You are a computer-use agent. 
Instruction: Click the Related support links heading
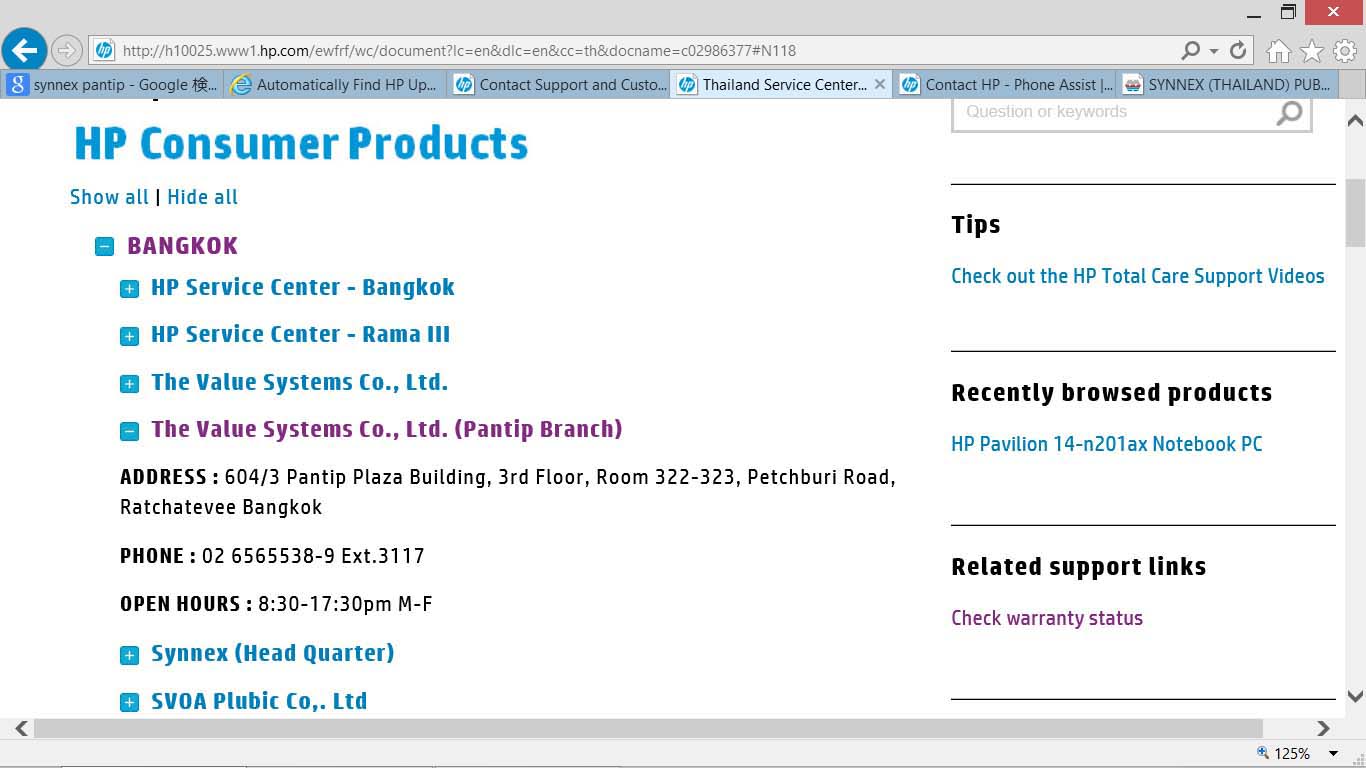(x=1078, y=566)
